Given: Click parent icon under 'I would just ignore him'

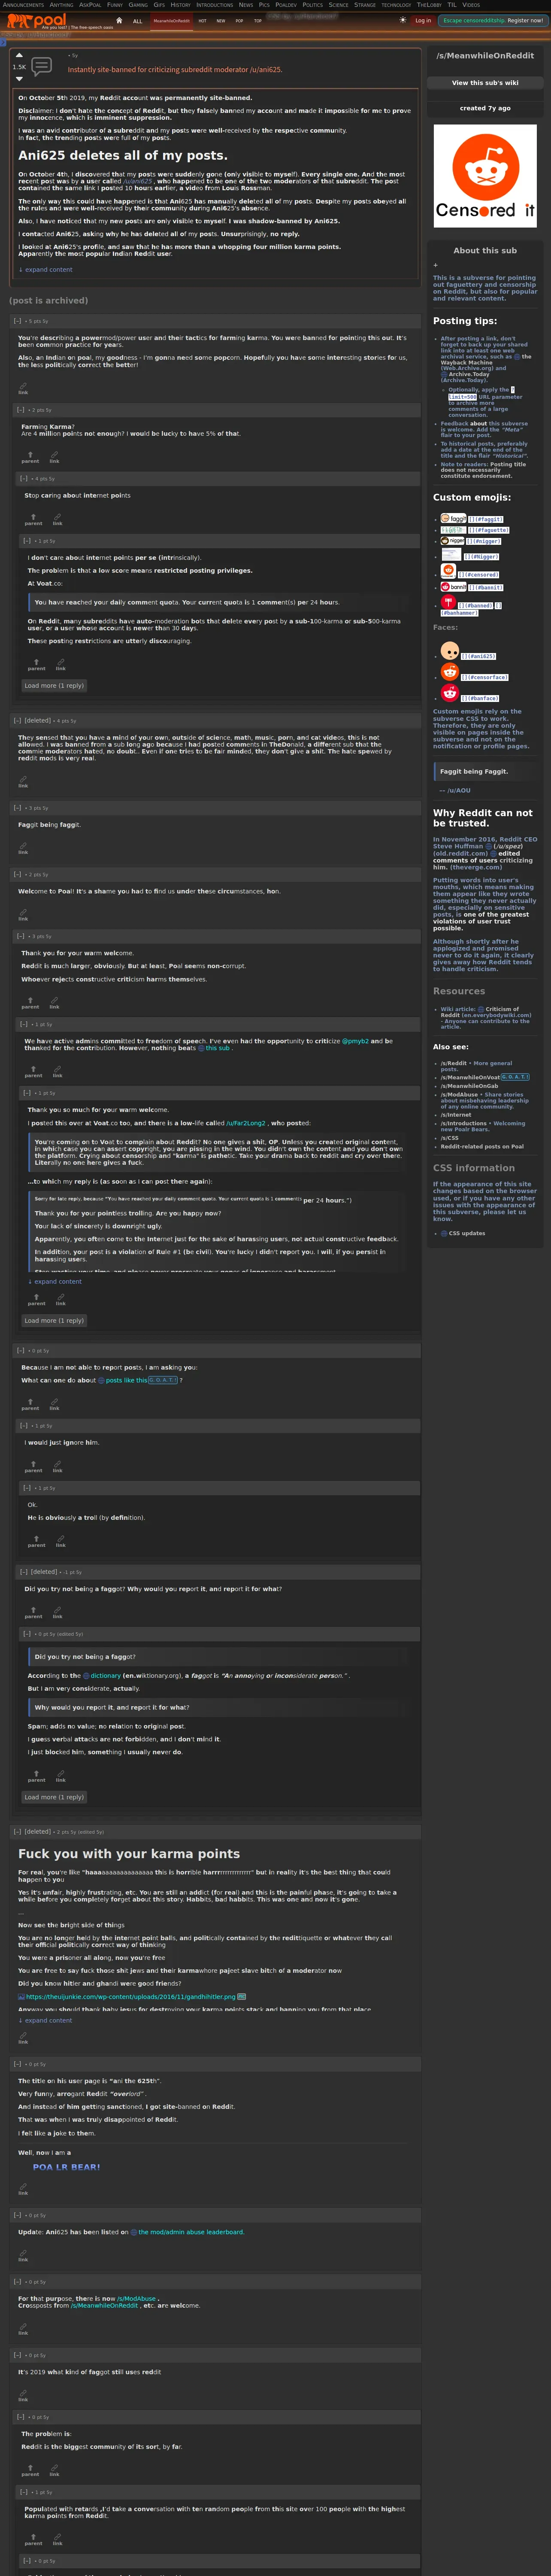Looking at the screenshot, I should point(33,1466).
